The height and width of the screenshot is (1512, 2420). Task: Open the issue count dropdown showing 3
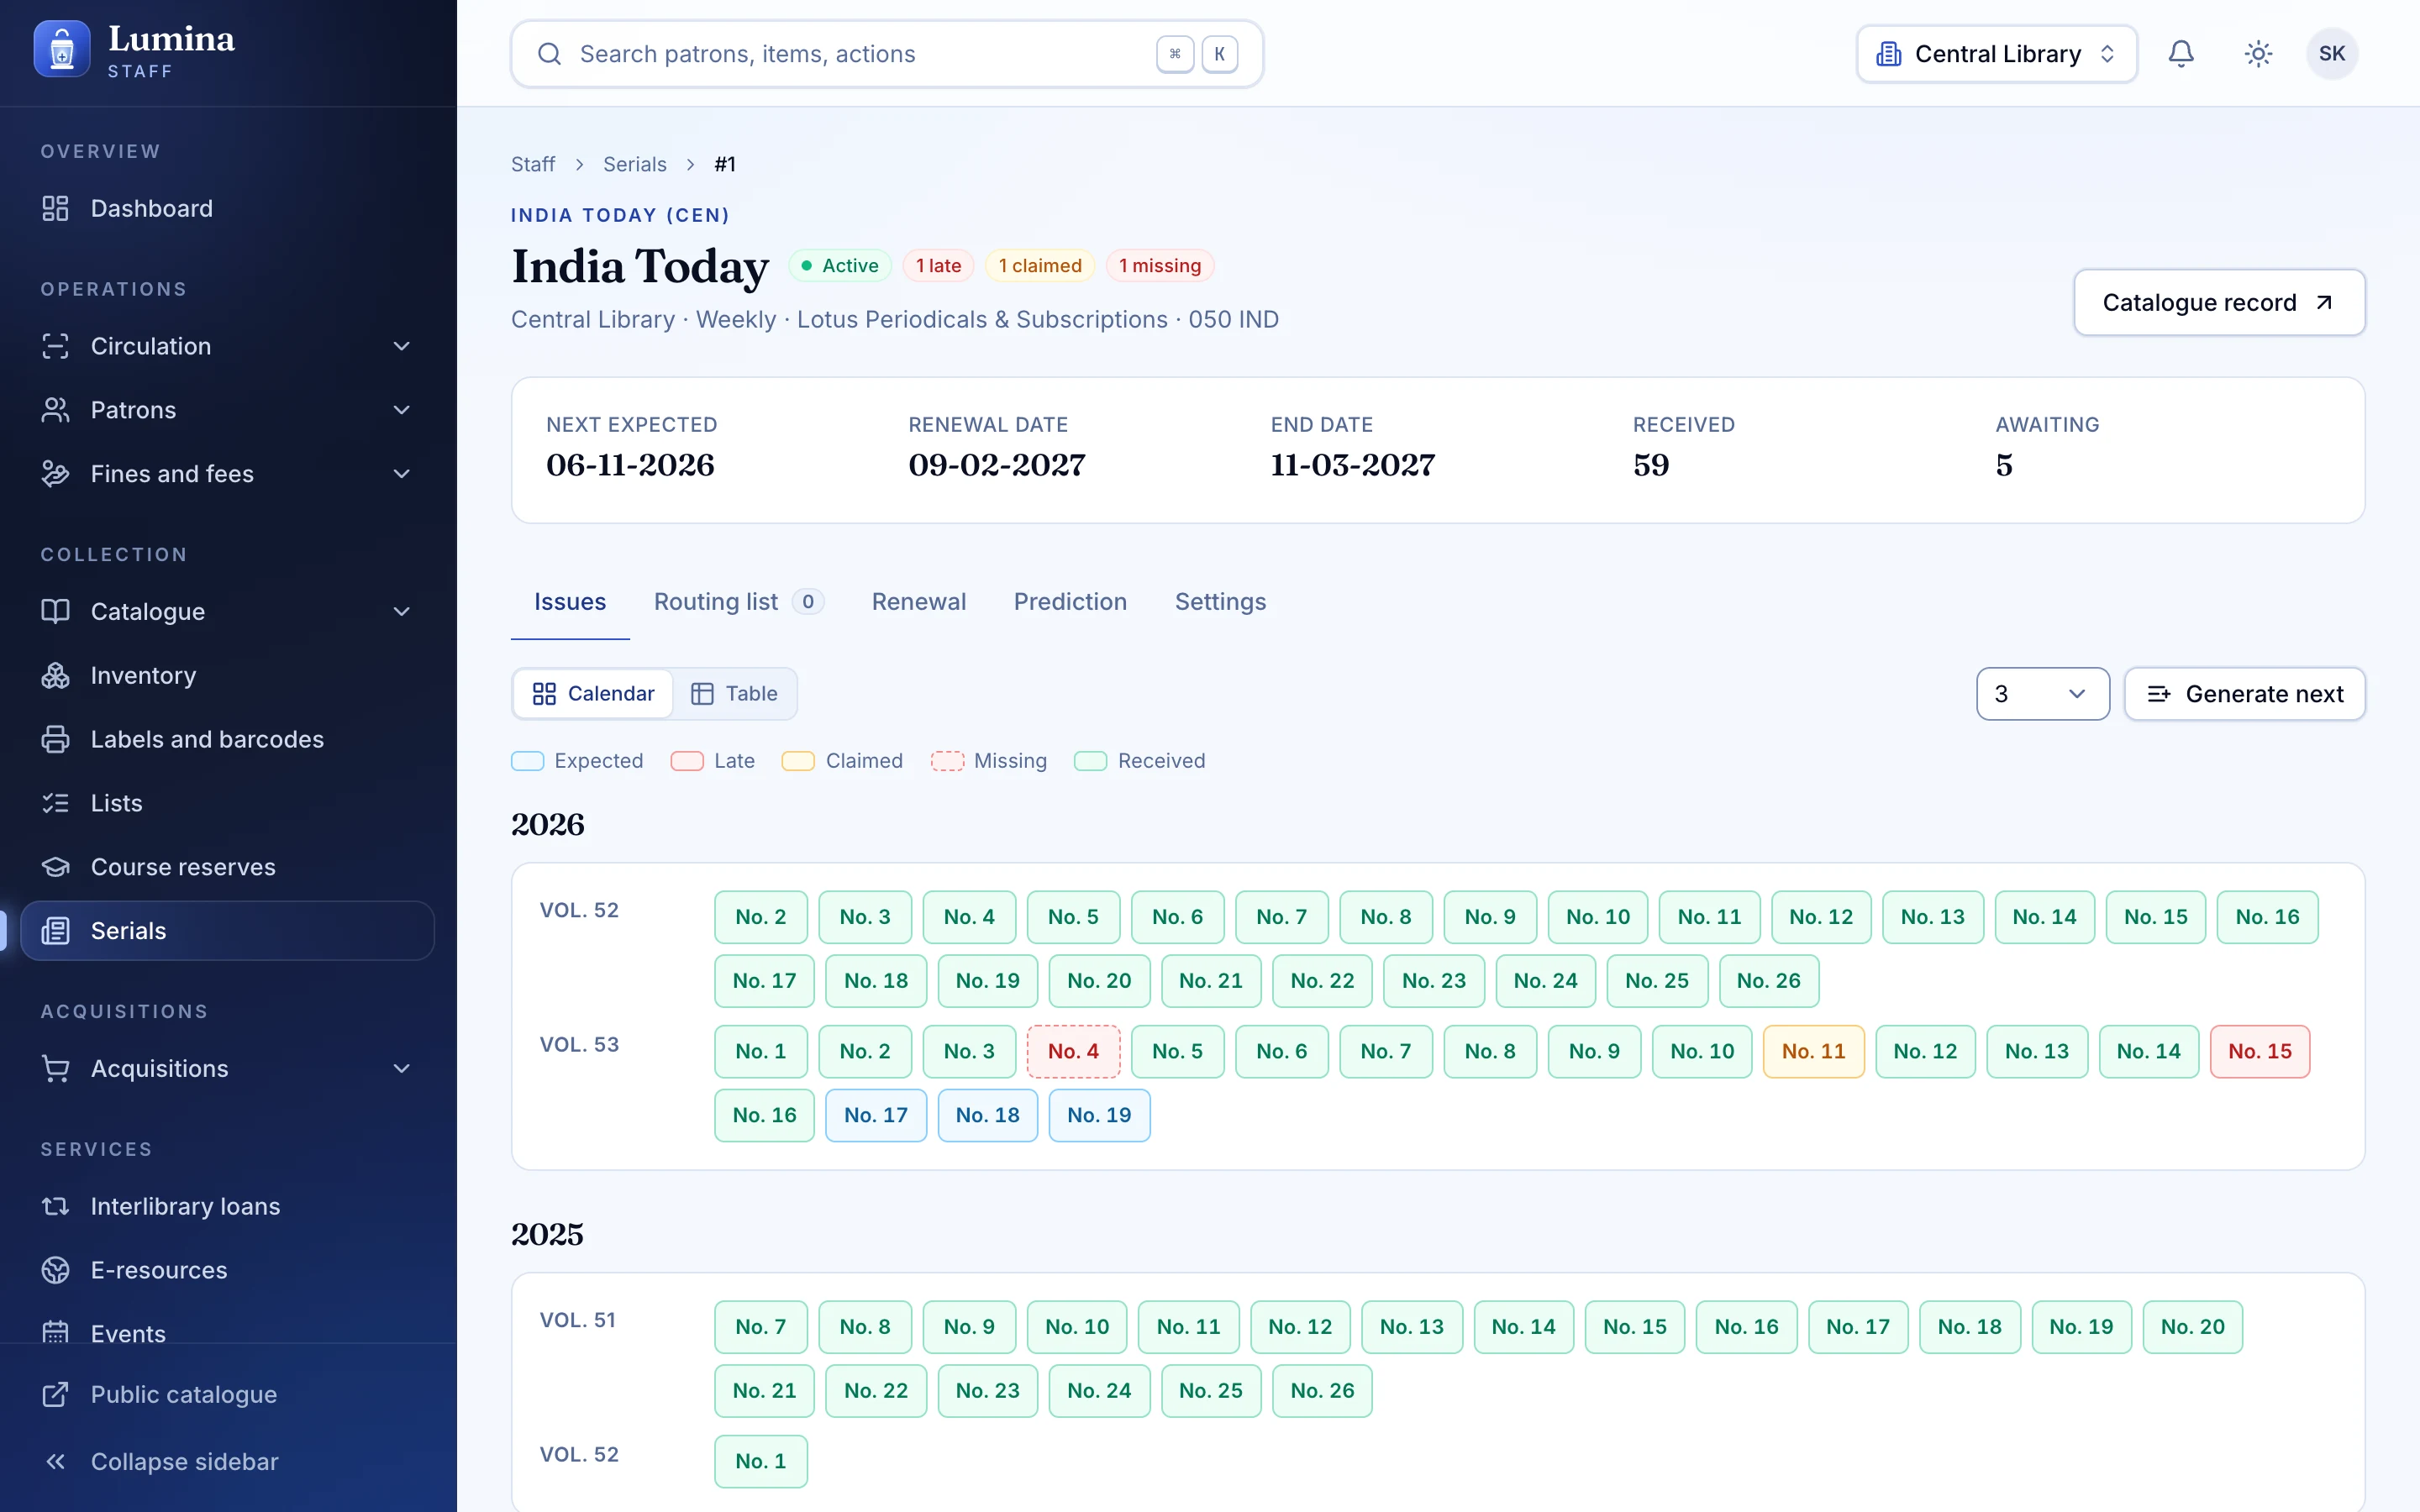click(x=2042, y=694)
